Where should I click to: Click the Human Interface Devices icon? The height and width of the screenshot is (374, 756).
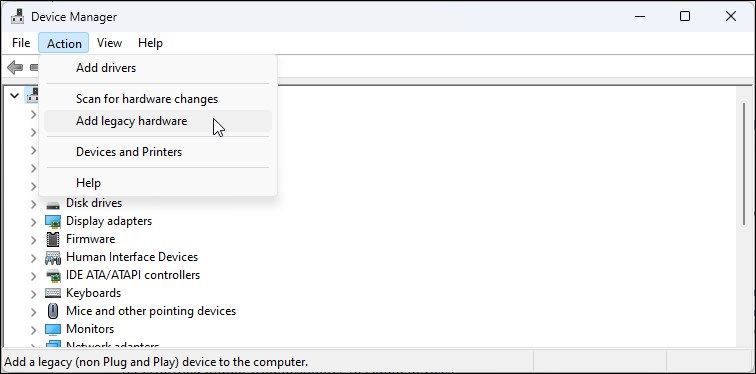pyautogui.click(x=53, y=257)
